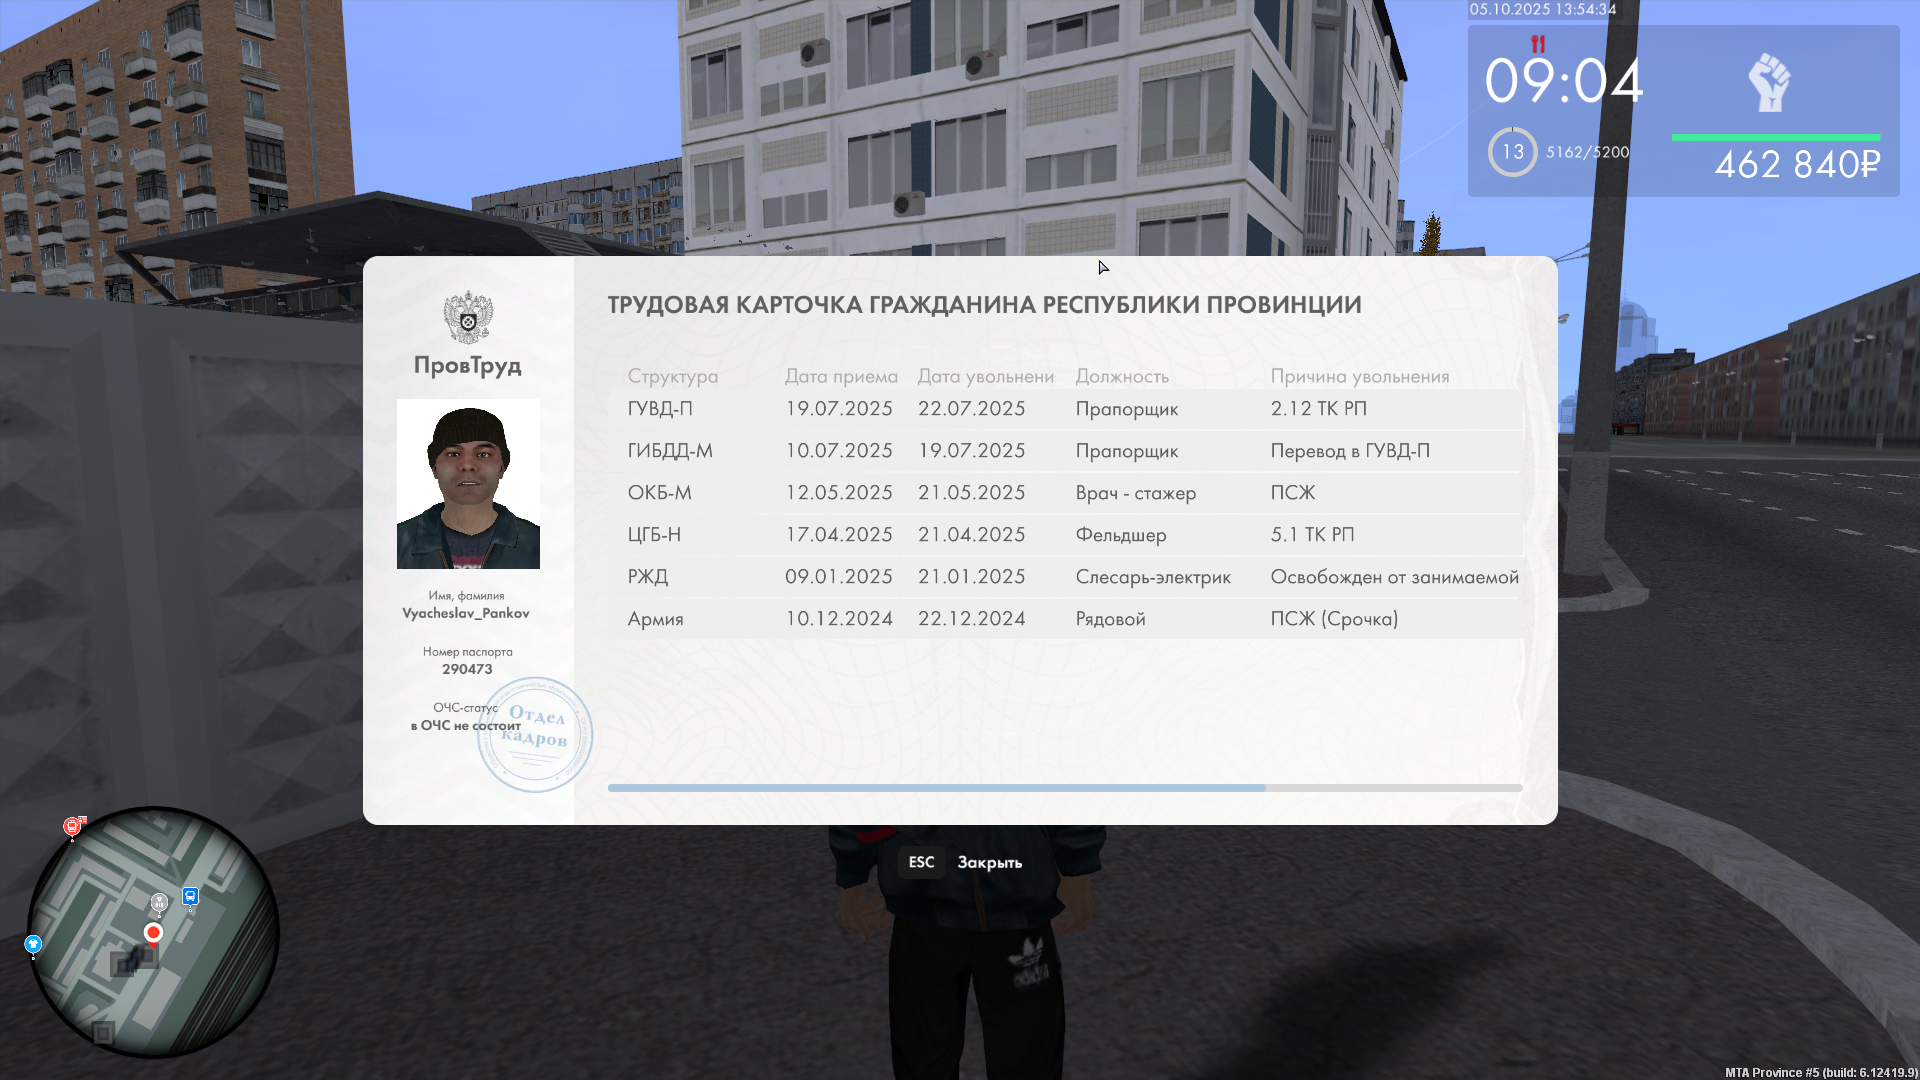1920x1080 pixels.
Task: Click the green health bar in HUD
Action: click(1775, 137)
